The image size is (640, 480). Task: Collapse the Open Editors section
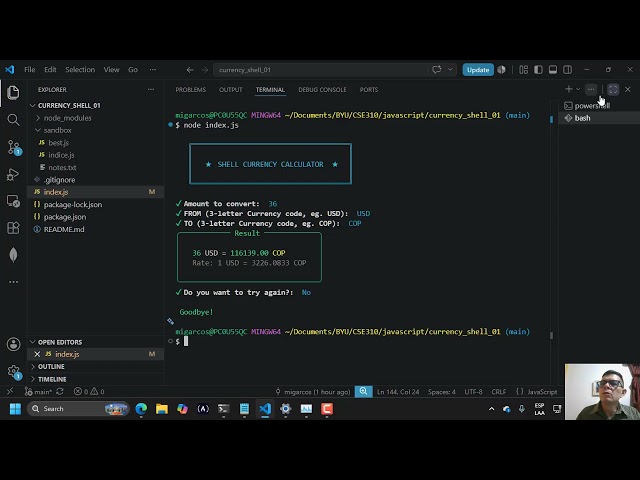point(60,342)
